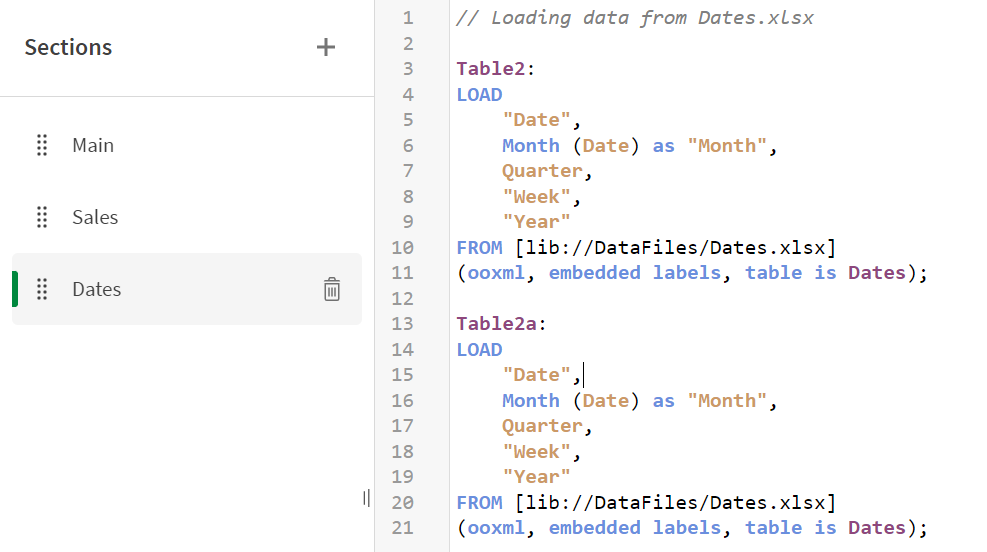The image size is (987, 552).
Task: Click the Sections heading
Action: pos(68,47)
